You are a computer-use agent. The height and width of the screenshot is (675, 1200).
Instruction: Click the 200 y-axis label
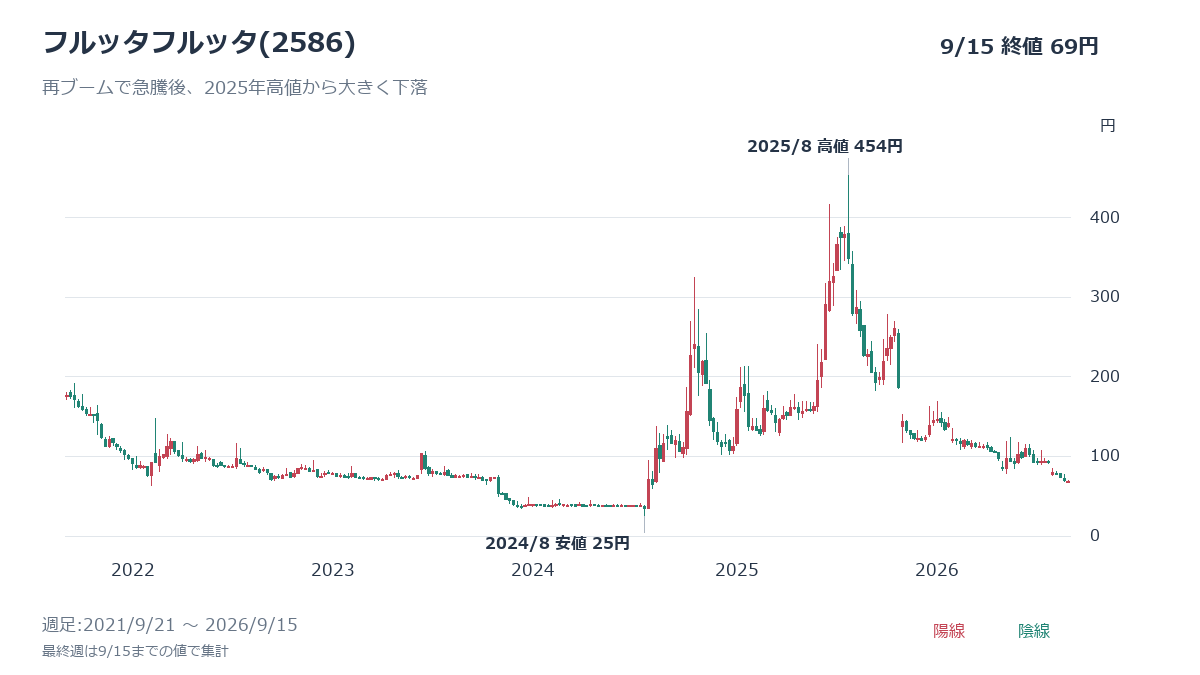click(1105, 377)
